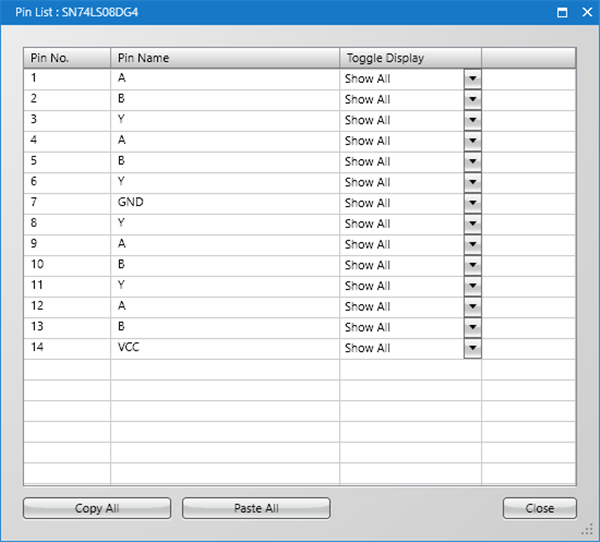Select pin name B in row 13
The width and height of the screenshot is (600, 542).
point(225,327)
